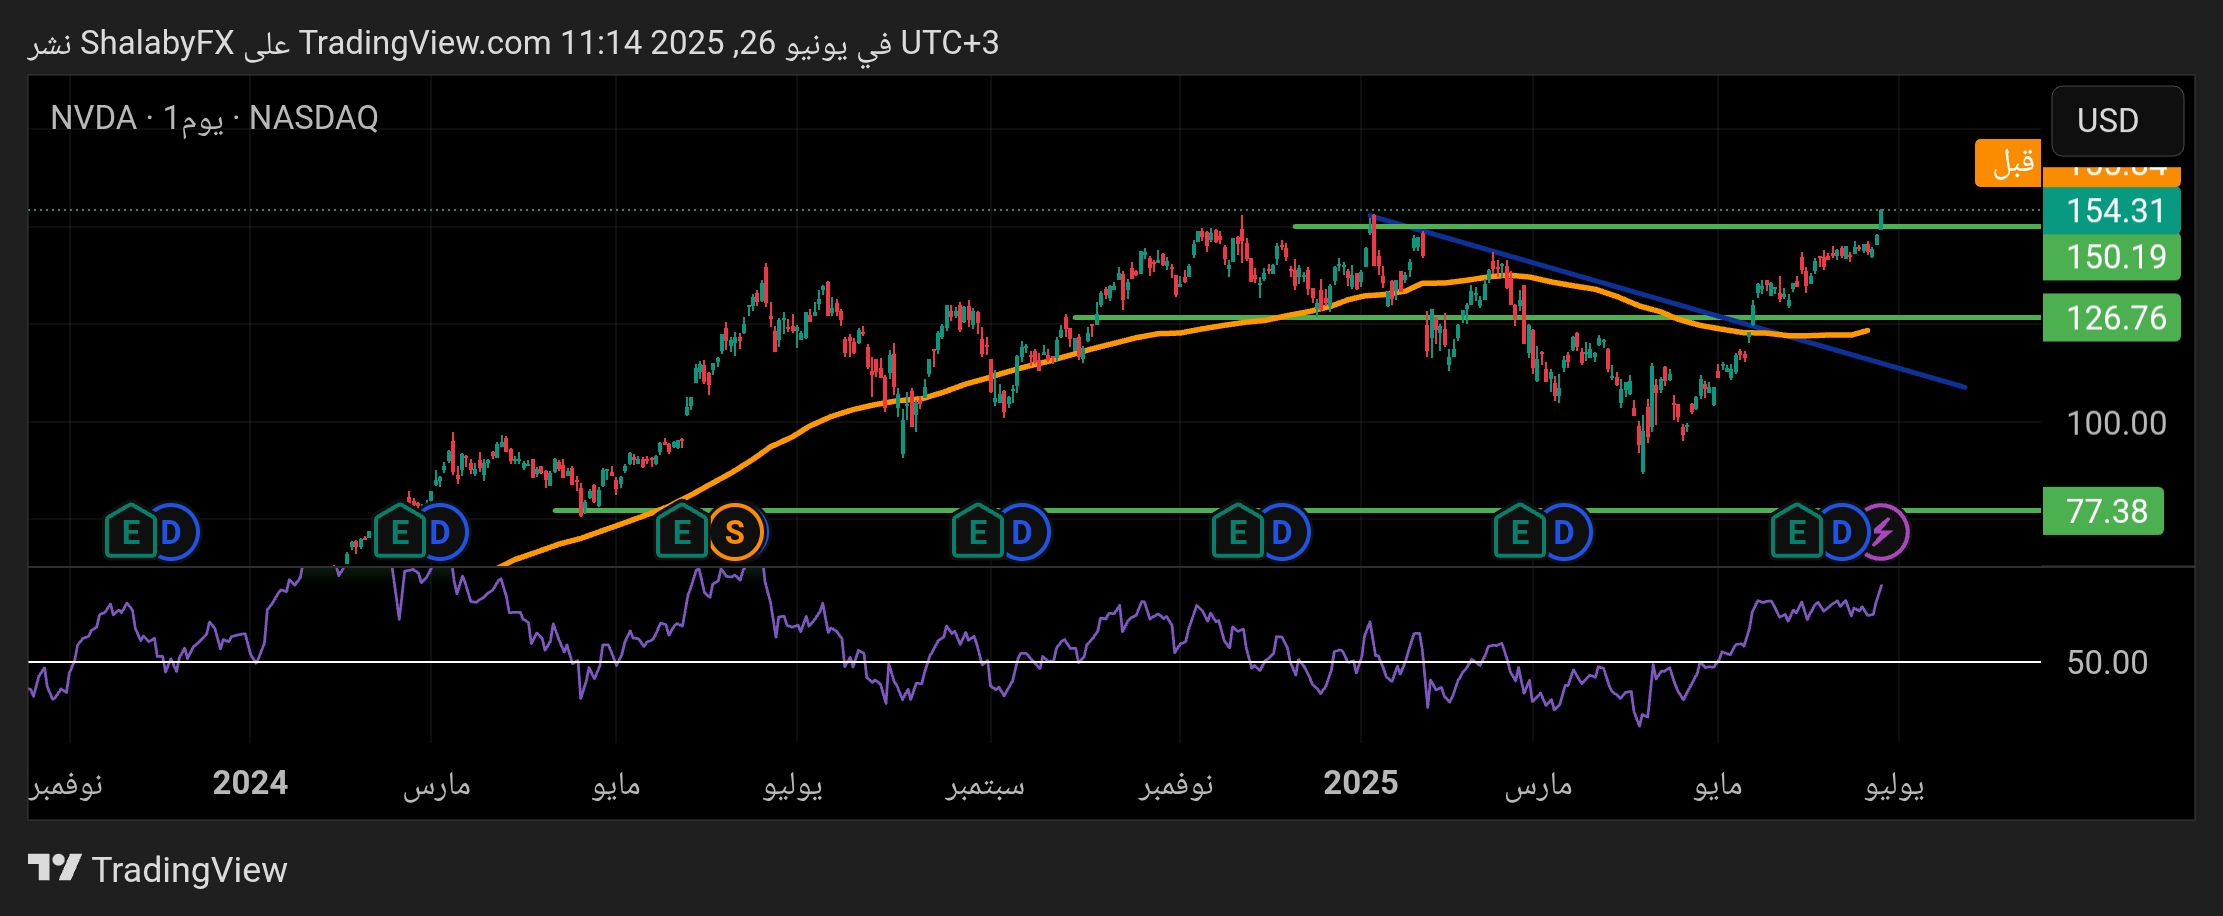Click earnings E marker beside lightning icon
Screen dimensions: 2223x916
(1797, 532)
